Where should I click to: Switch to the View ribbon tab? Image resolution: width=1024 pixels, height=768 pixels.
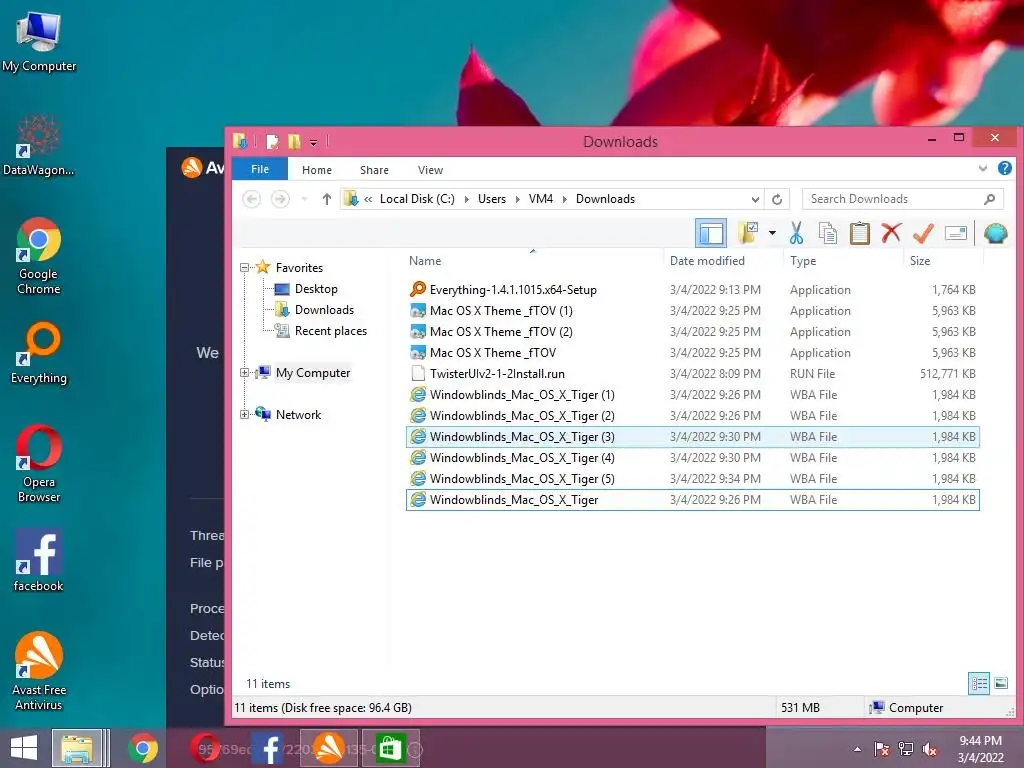430,170
